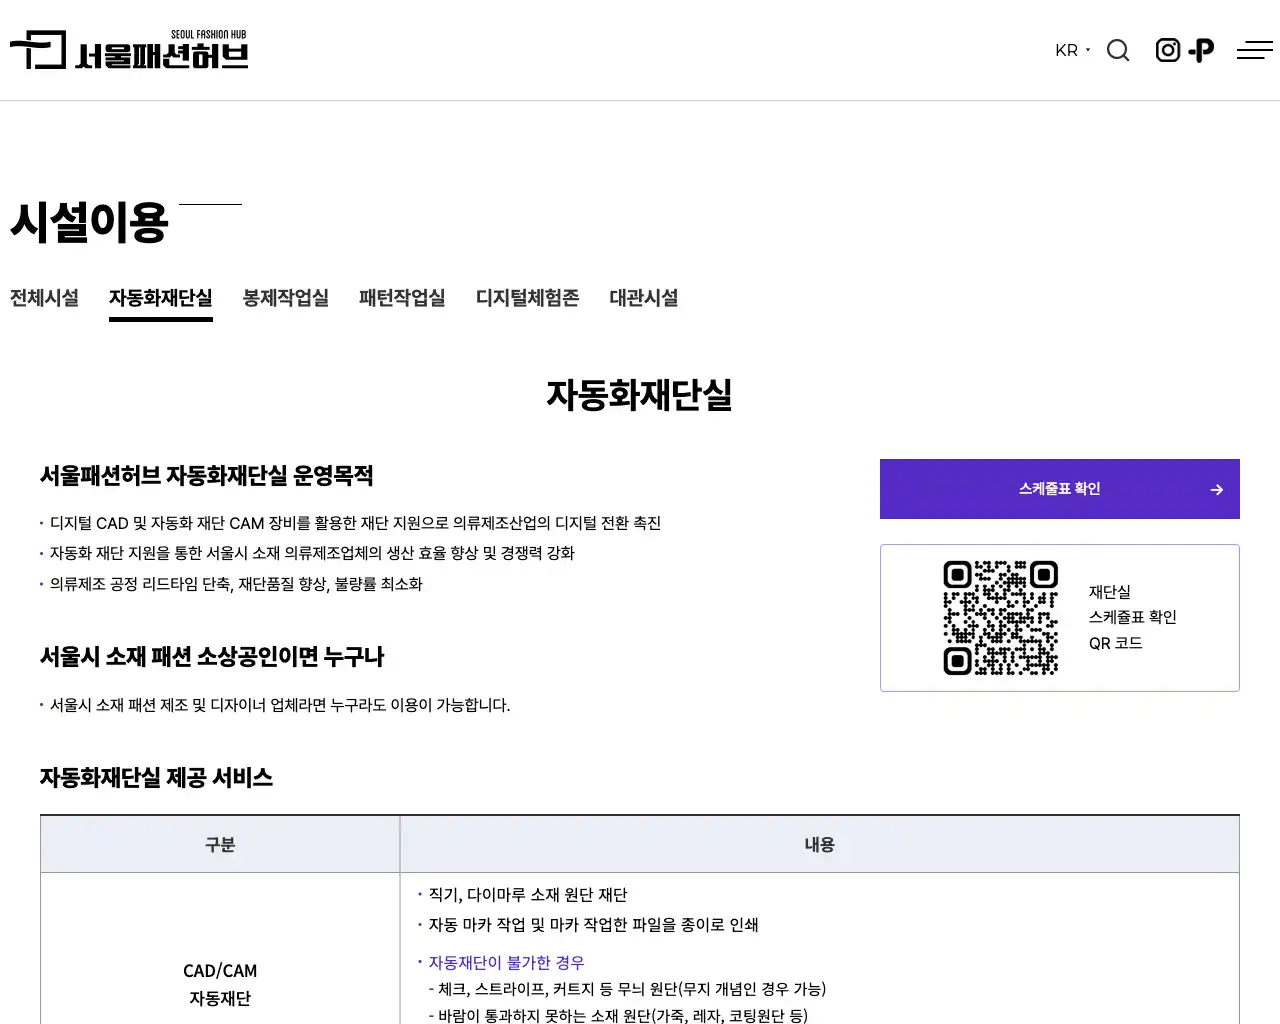
Task: Open the 패턴작업실 tab
Action: [402, 298]
